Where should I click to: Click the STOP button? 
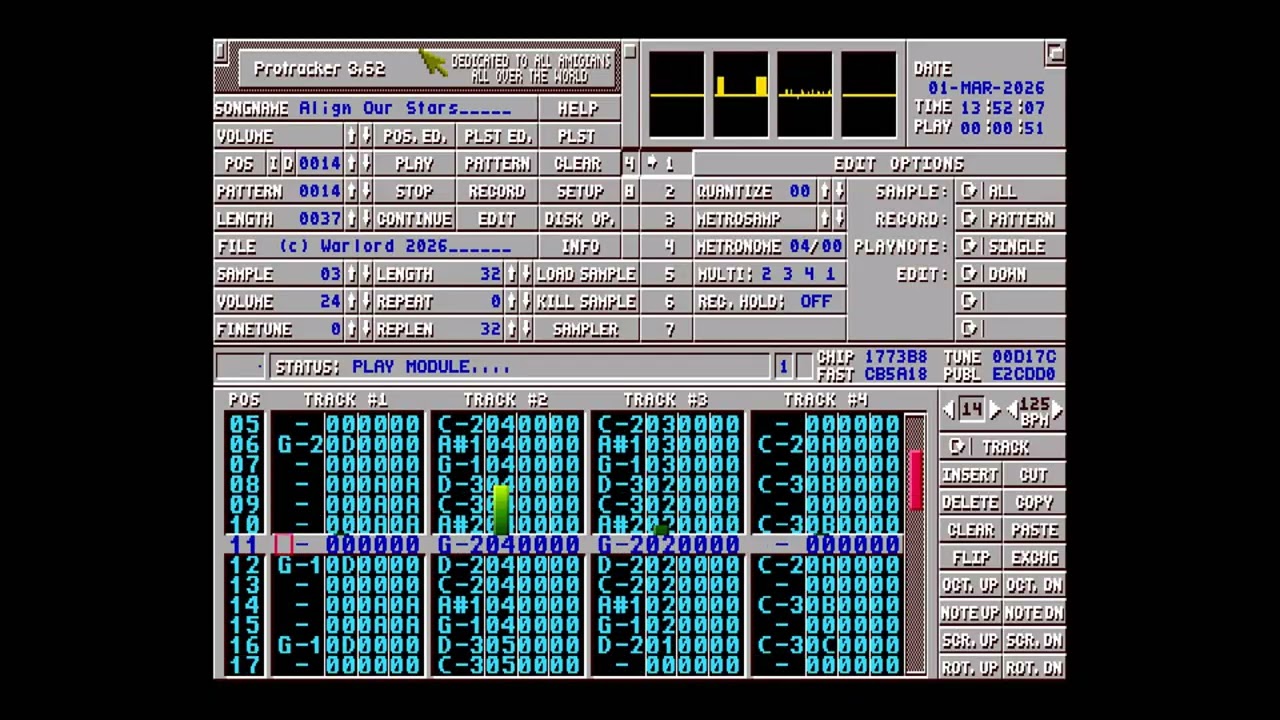click(x=414, y=191)
